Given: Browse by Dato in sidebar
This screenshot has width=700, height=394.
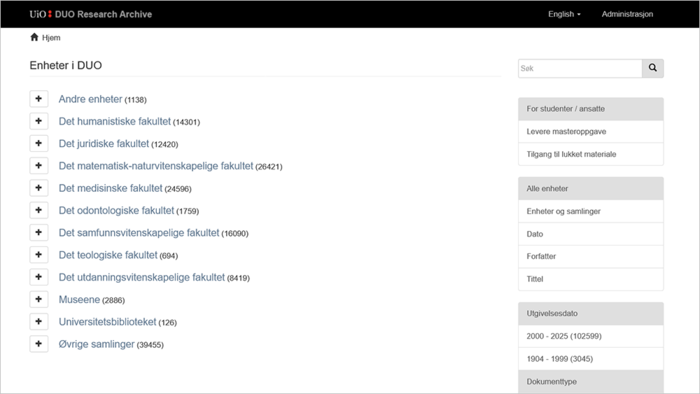Looking at the screenshot, I should click(x=591, y=234).
